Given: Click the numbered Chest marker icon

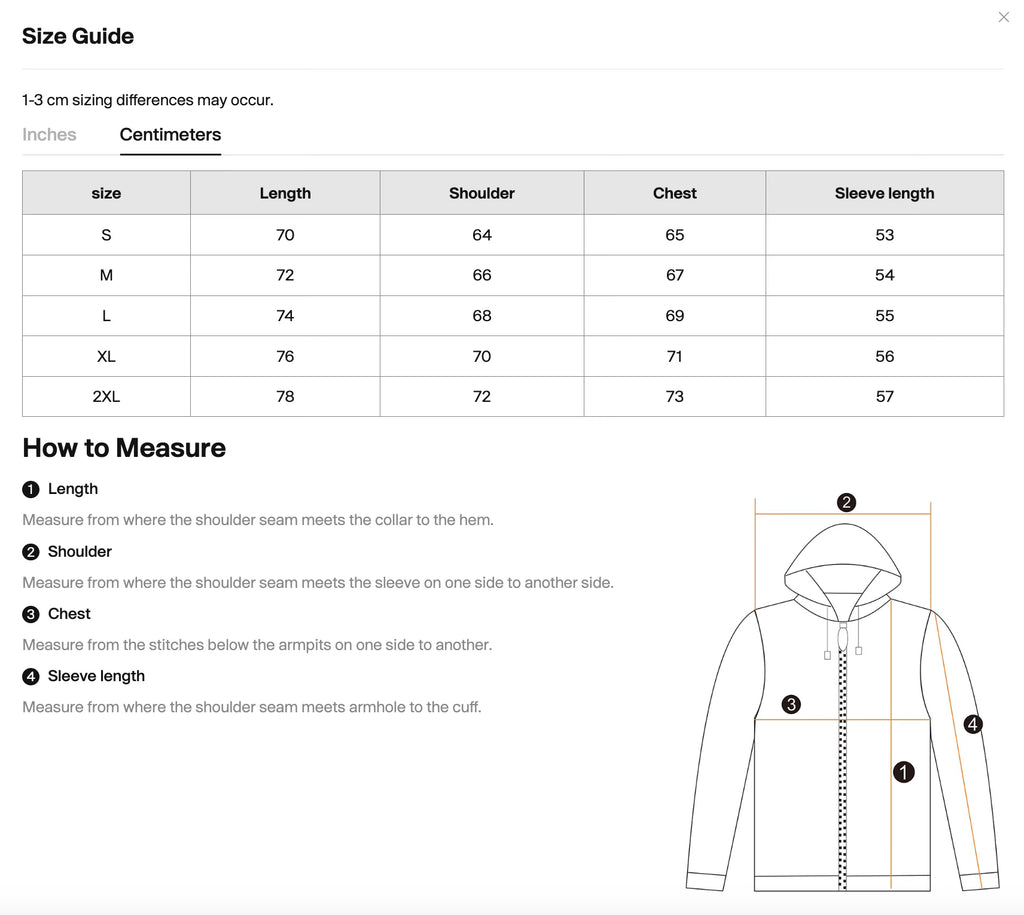Looking at the screenshot, I should [x=29, y=614].
